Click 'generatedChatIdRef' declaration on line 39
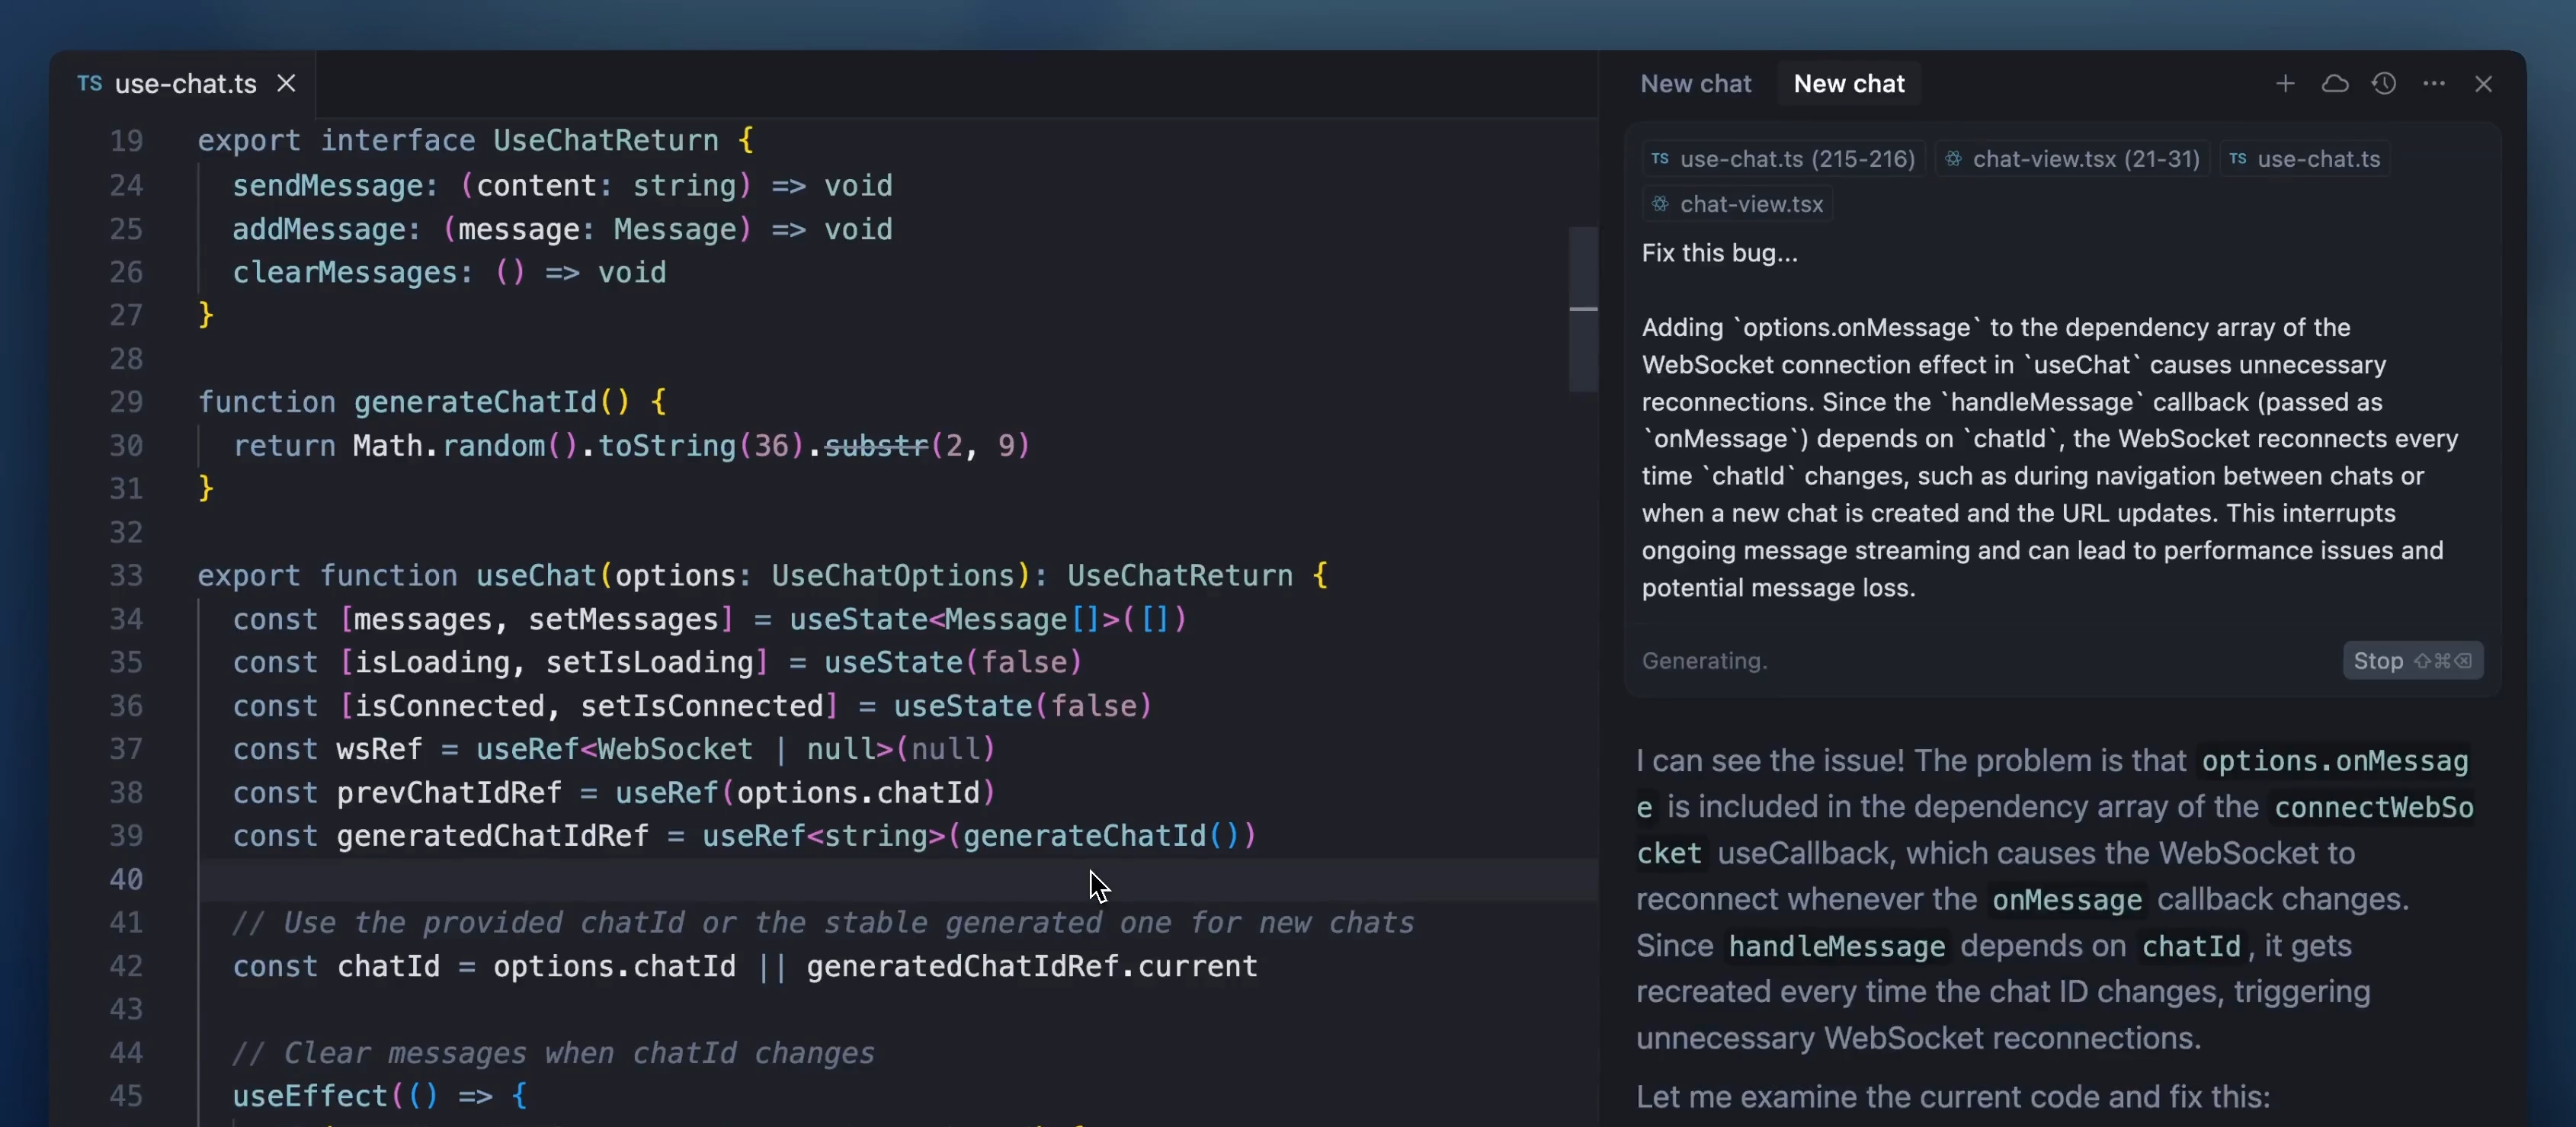The image size is (2576, 1127). tap(492, 836)
